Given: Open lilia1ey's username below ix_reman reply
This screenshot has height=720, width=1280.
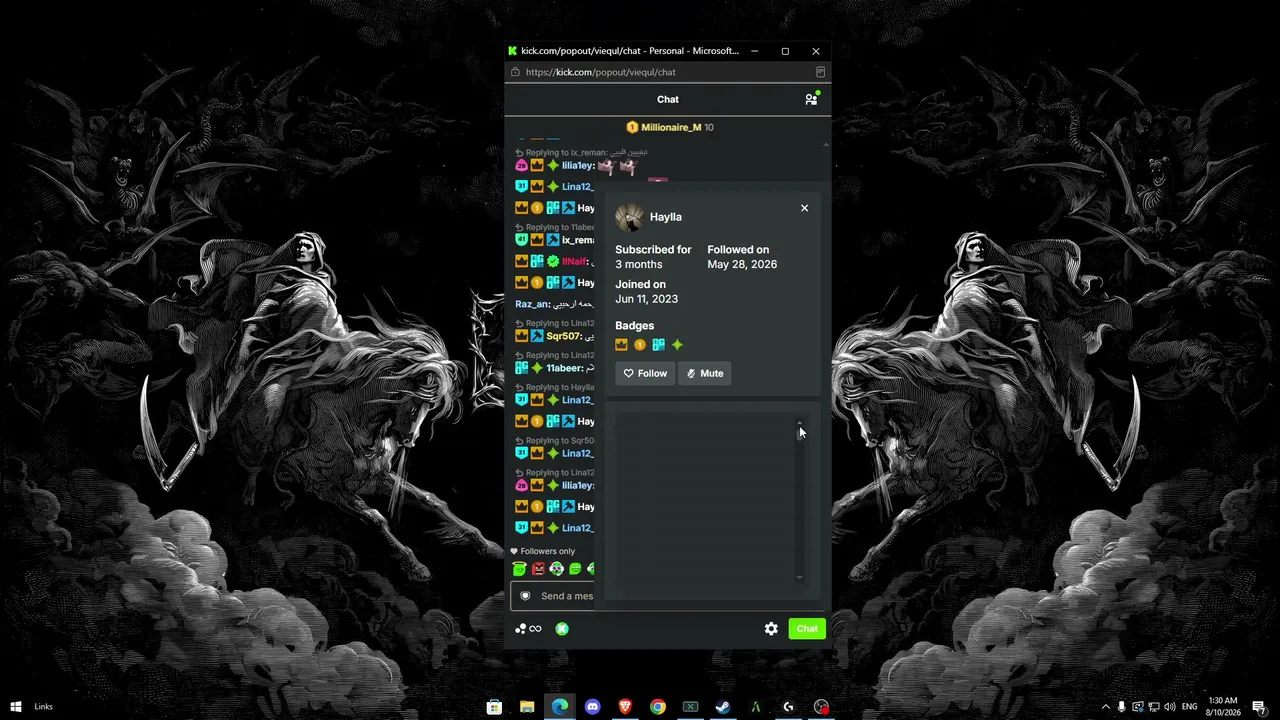Looking at the screenshot, I should click(577, 166).
